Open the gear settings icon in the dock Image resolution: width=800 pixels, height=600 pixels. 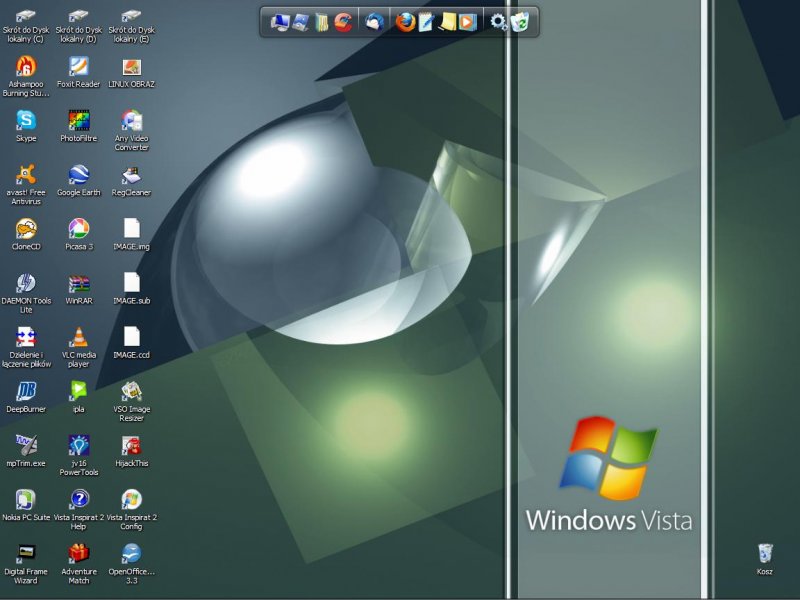click(498, 22)
